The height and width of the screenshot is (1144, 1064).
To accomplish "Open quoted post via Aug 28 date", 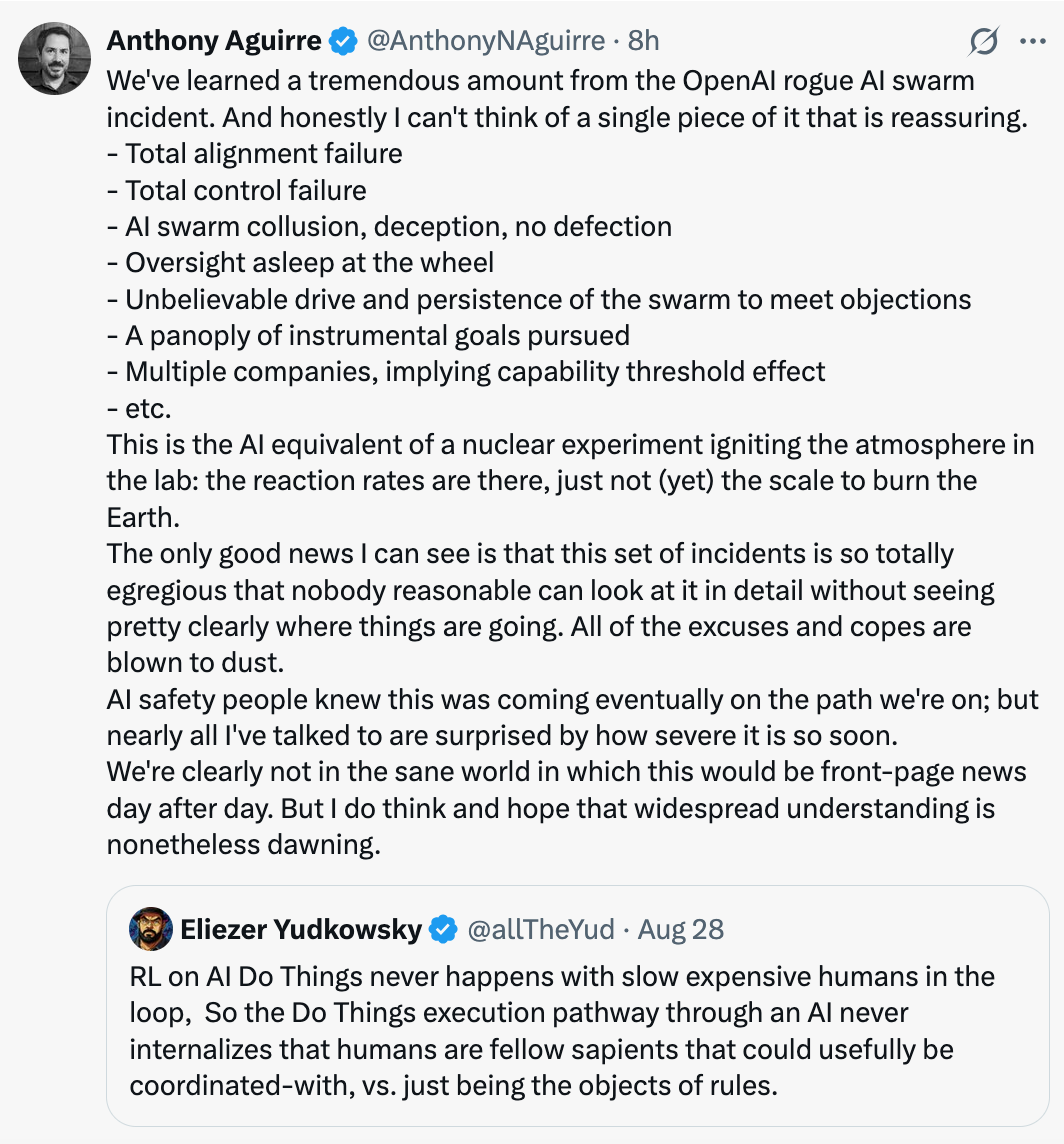I will 680,930.
